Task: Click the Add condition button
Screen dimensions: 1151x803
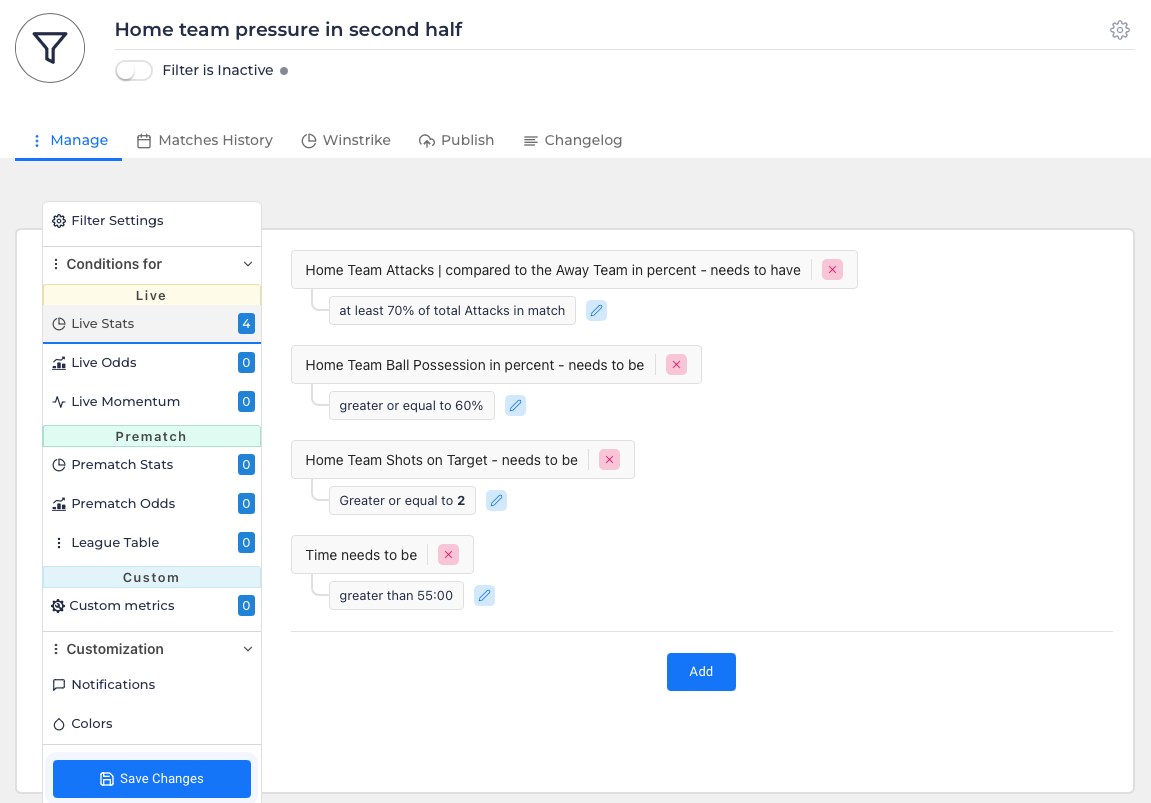Action: tap(701, 672)
